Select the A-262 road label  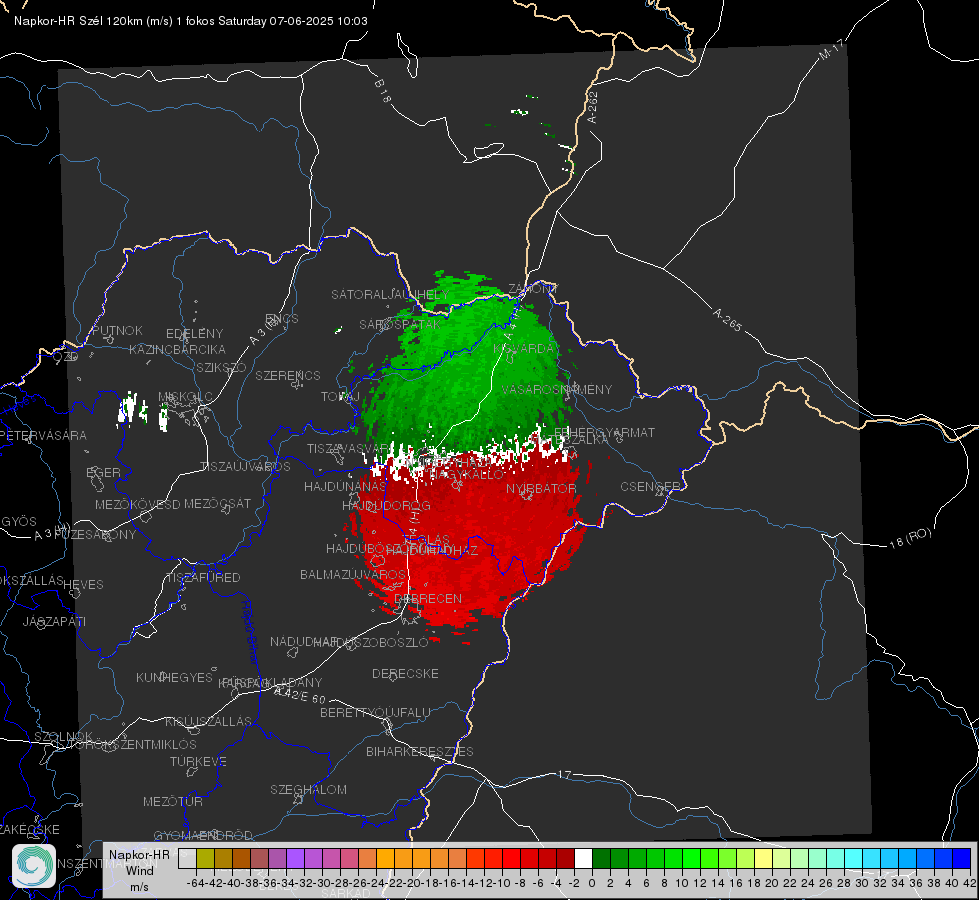(x=593, y=107)
